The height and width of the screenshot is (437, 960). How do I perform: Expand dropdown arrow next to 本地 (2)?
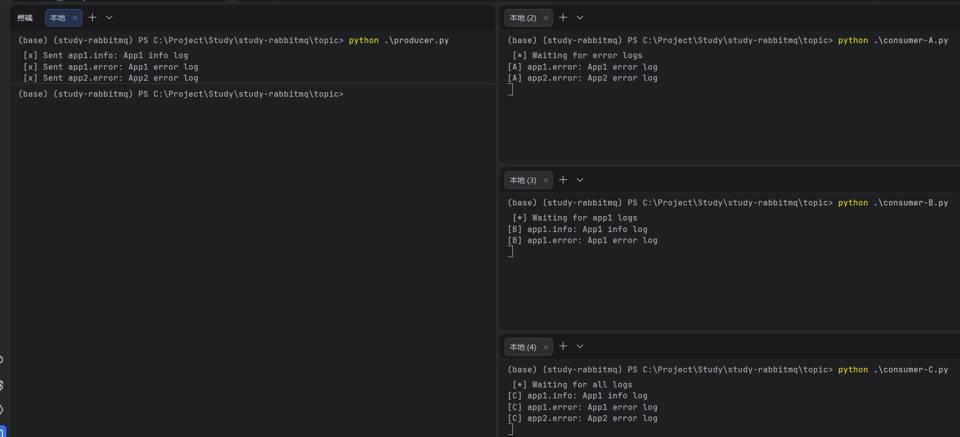580,17
